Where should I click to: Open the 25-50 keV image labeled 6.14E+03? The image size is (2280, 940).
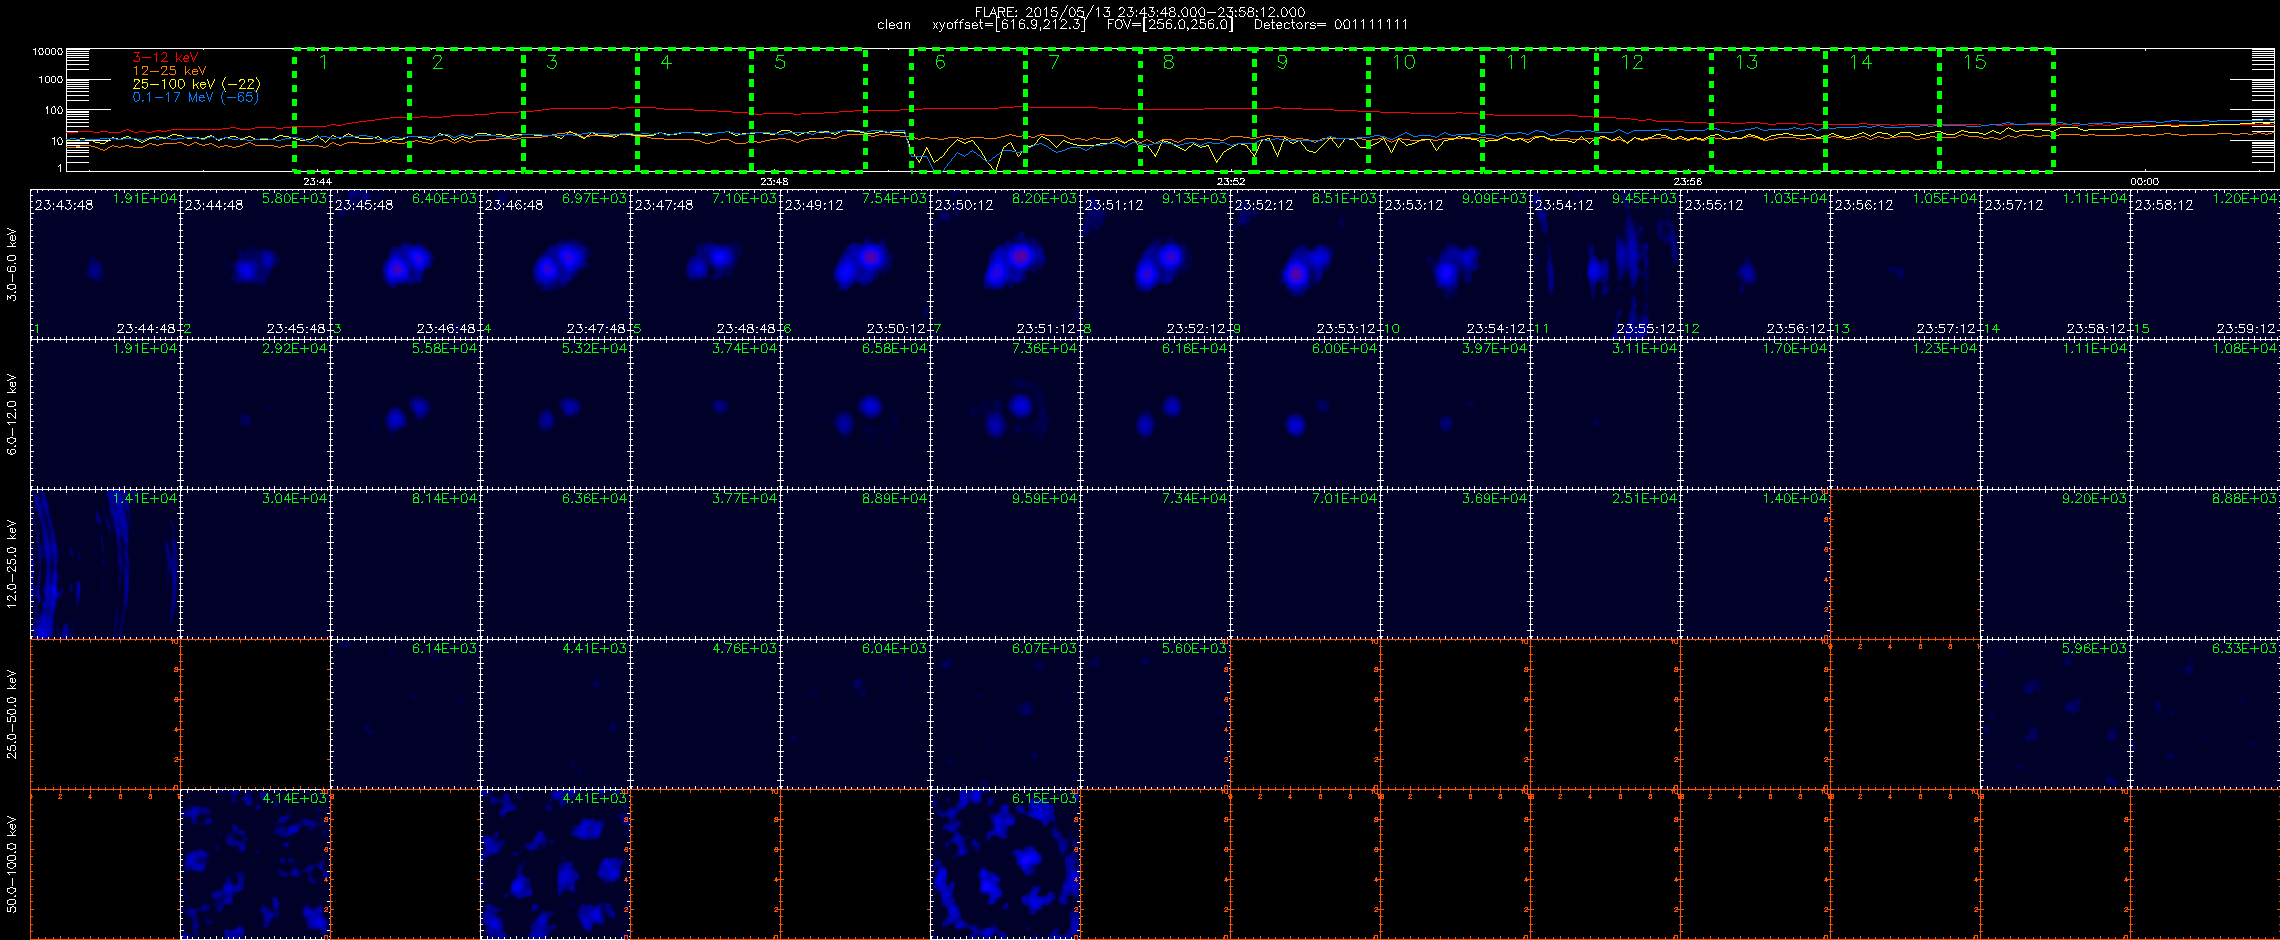coord(405,714)
